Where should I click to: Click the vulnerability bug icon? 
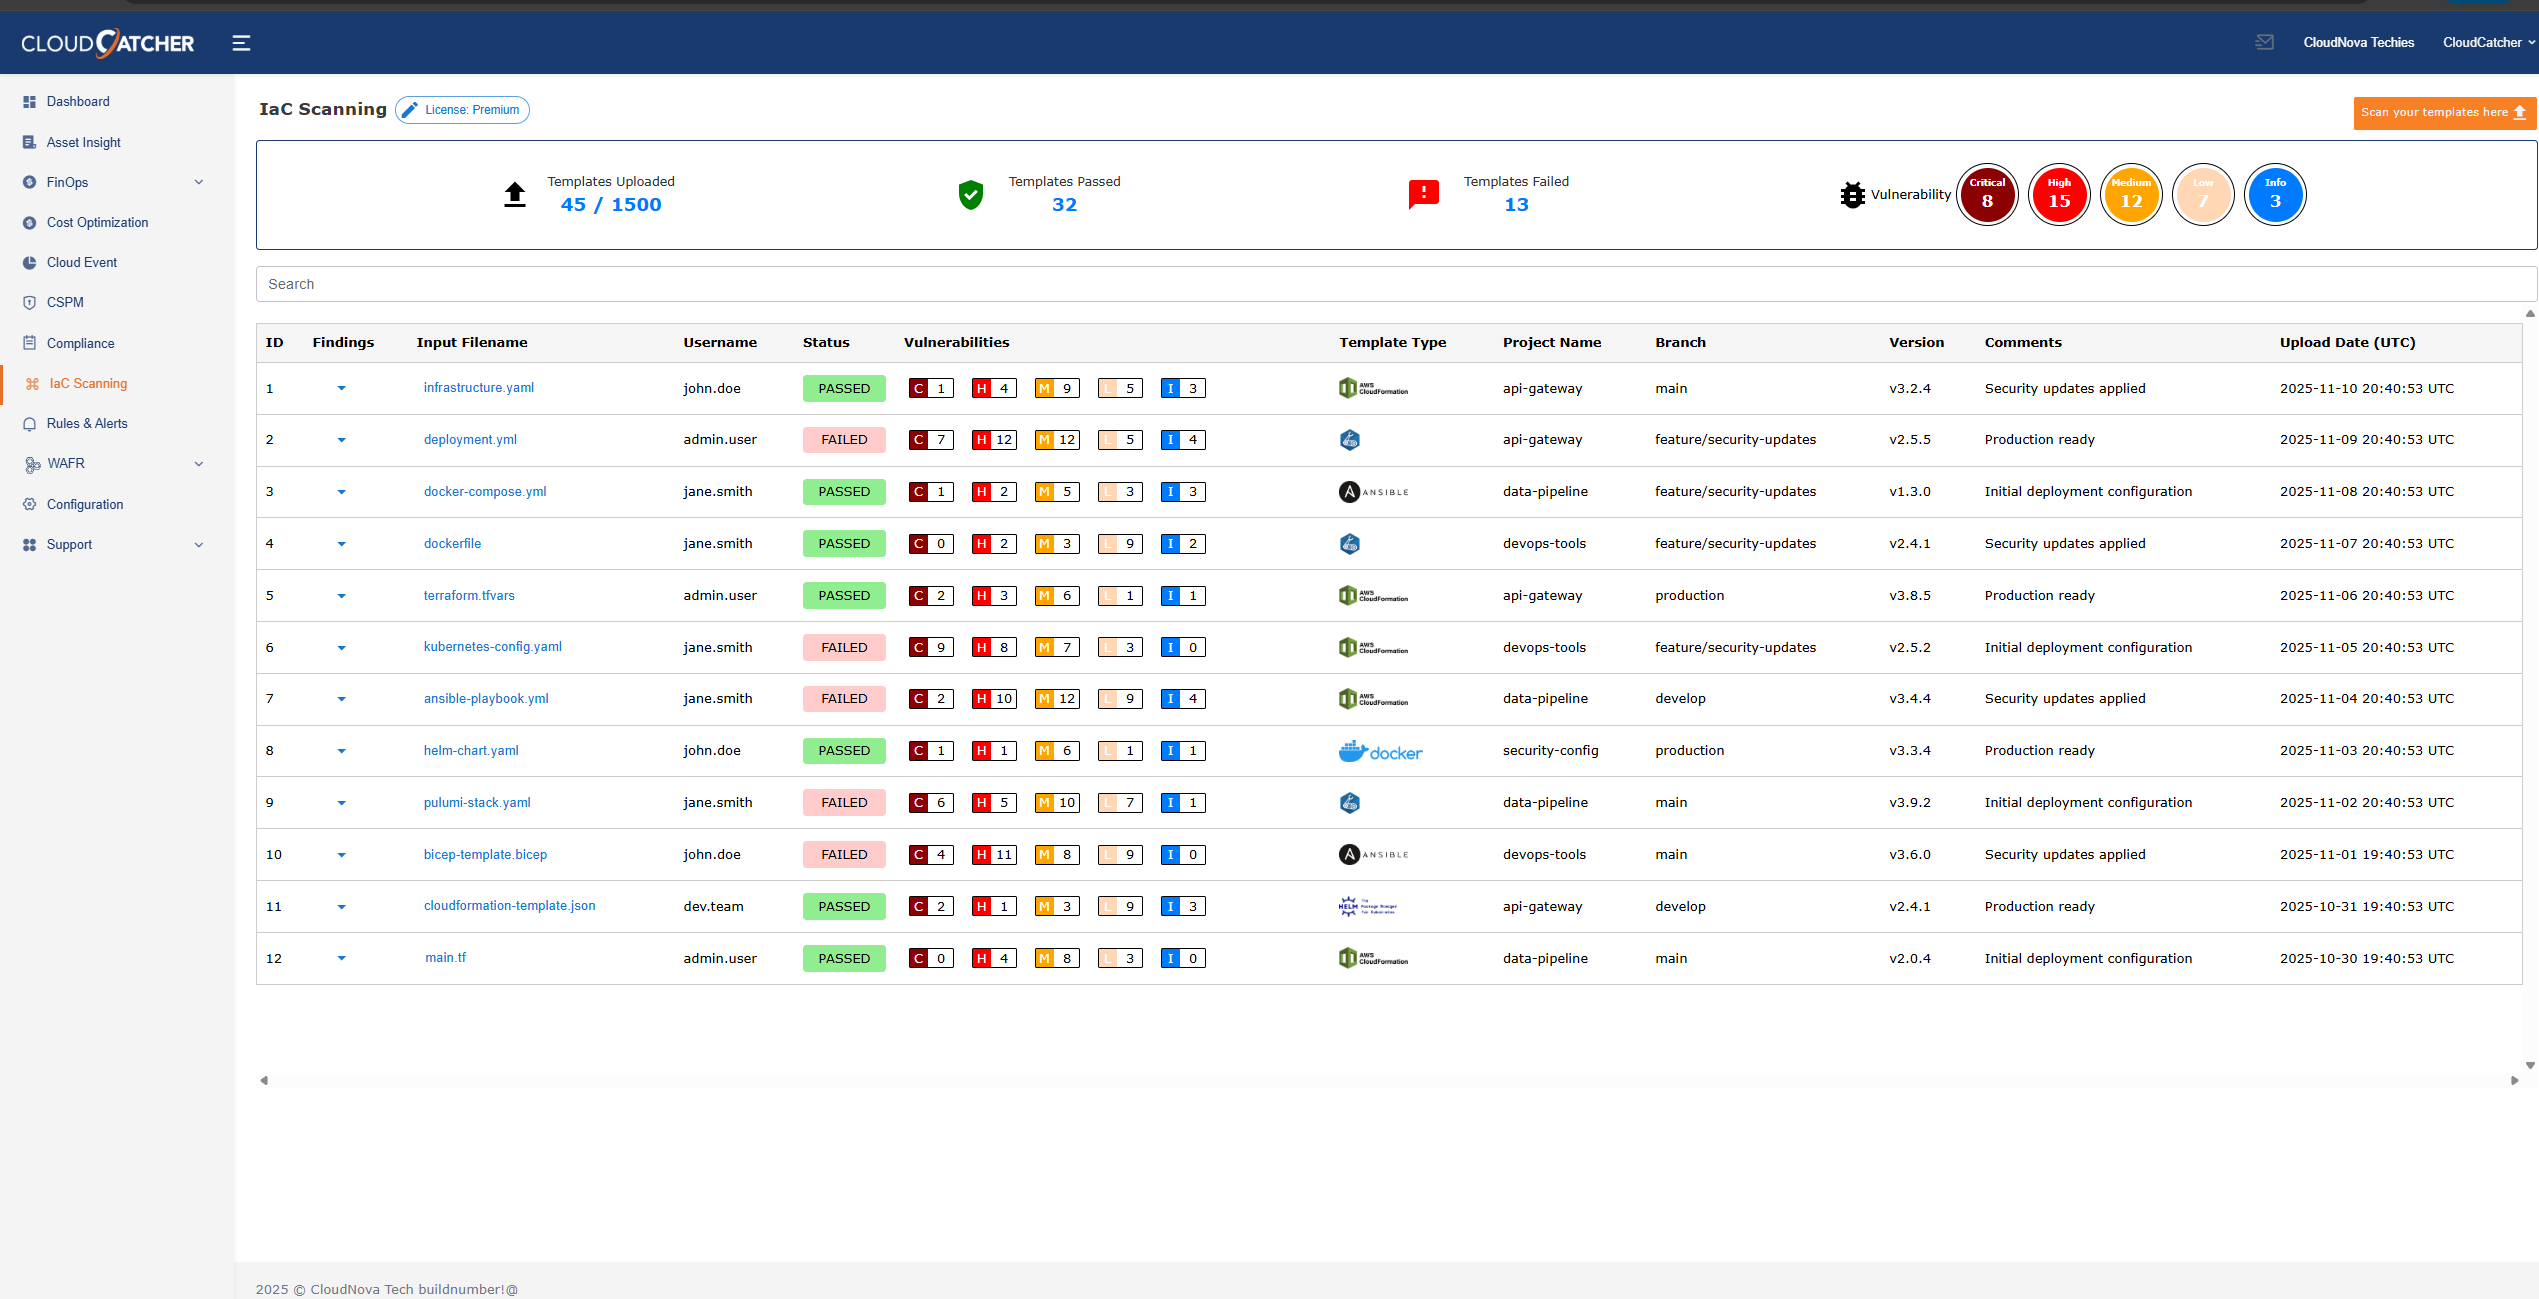(x=1852, y=195)
